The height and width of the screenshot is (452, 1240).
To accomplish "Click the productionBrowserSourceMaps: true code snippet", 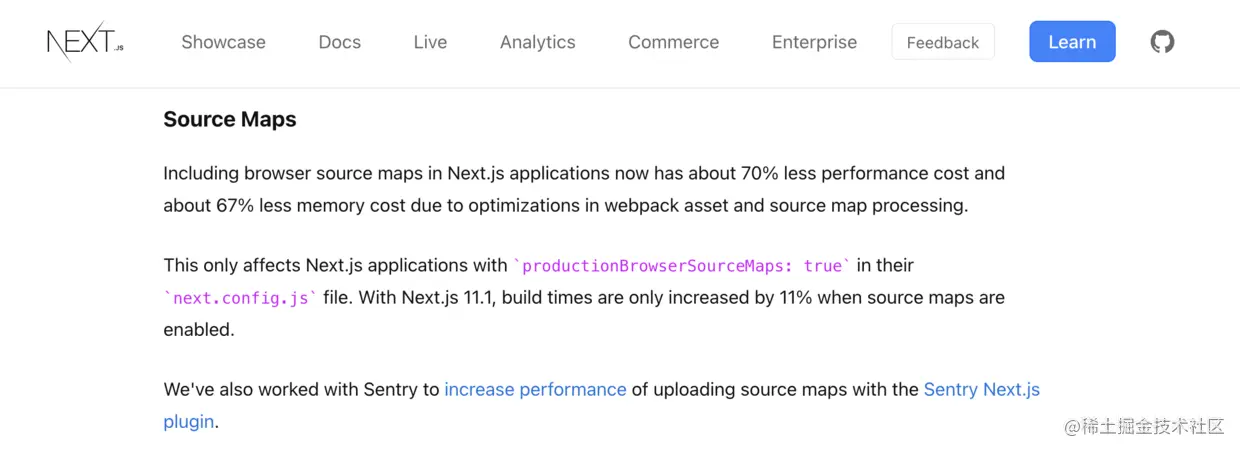I will pos(681,265).
